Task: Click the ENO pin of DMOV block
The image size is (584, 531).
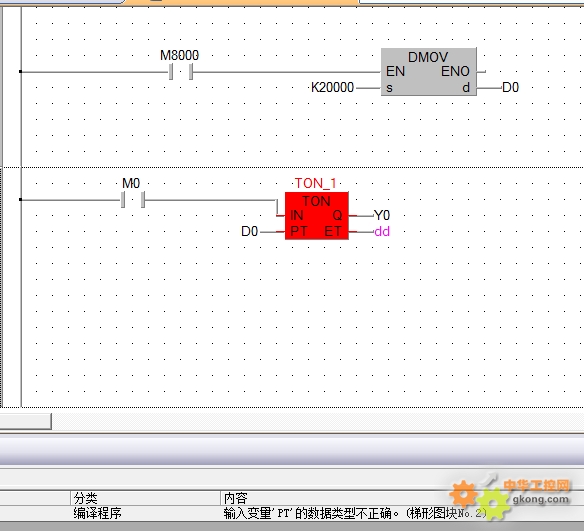Action: point(455,71)
